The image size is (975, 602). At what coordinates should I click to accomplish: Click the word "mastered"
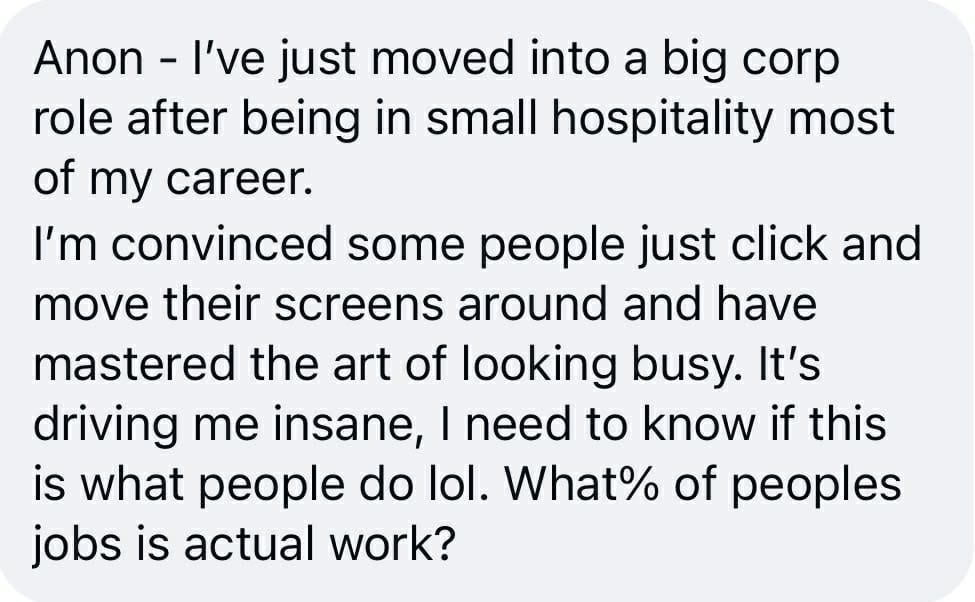tap(134, 365)
